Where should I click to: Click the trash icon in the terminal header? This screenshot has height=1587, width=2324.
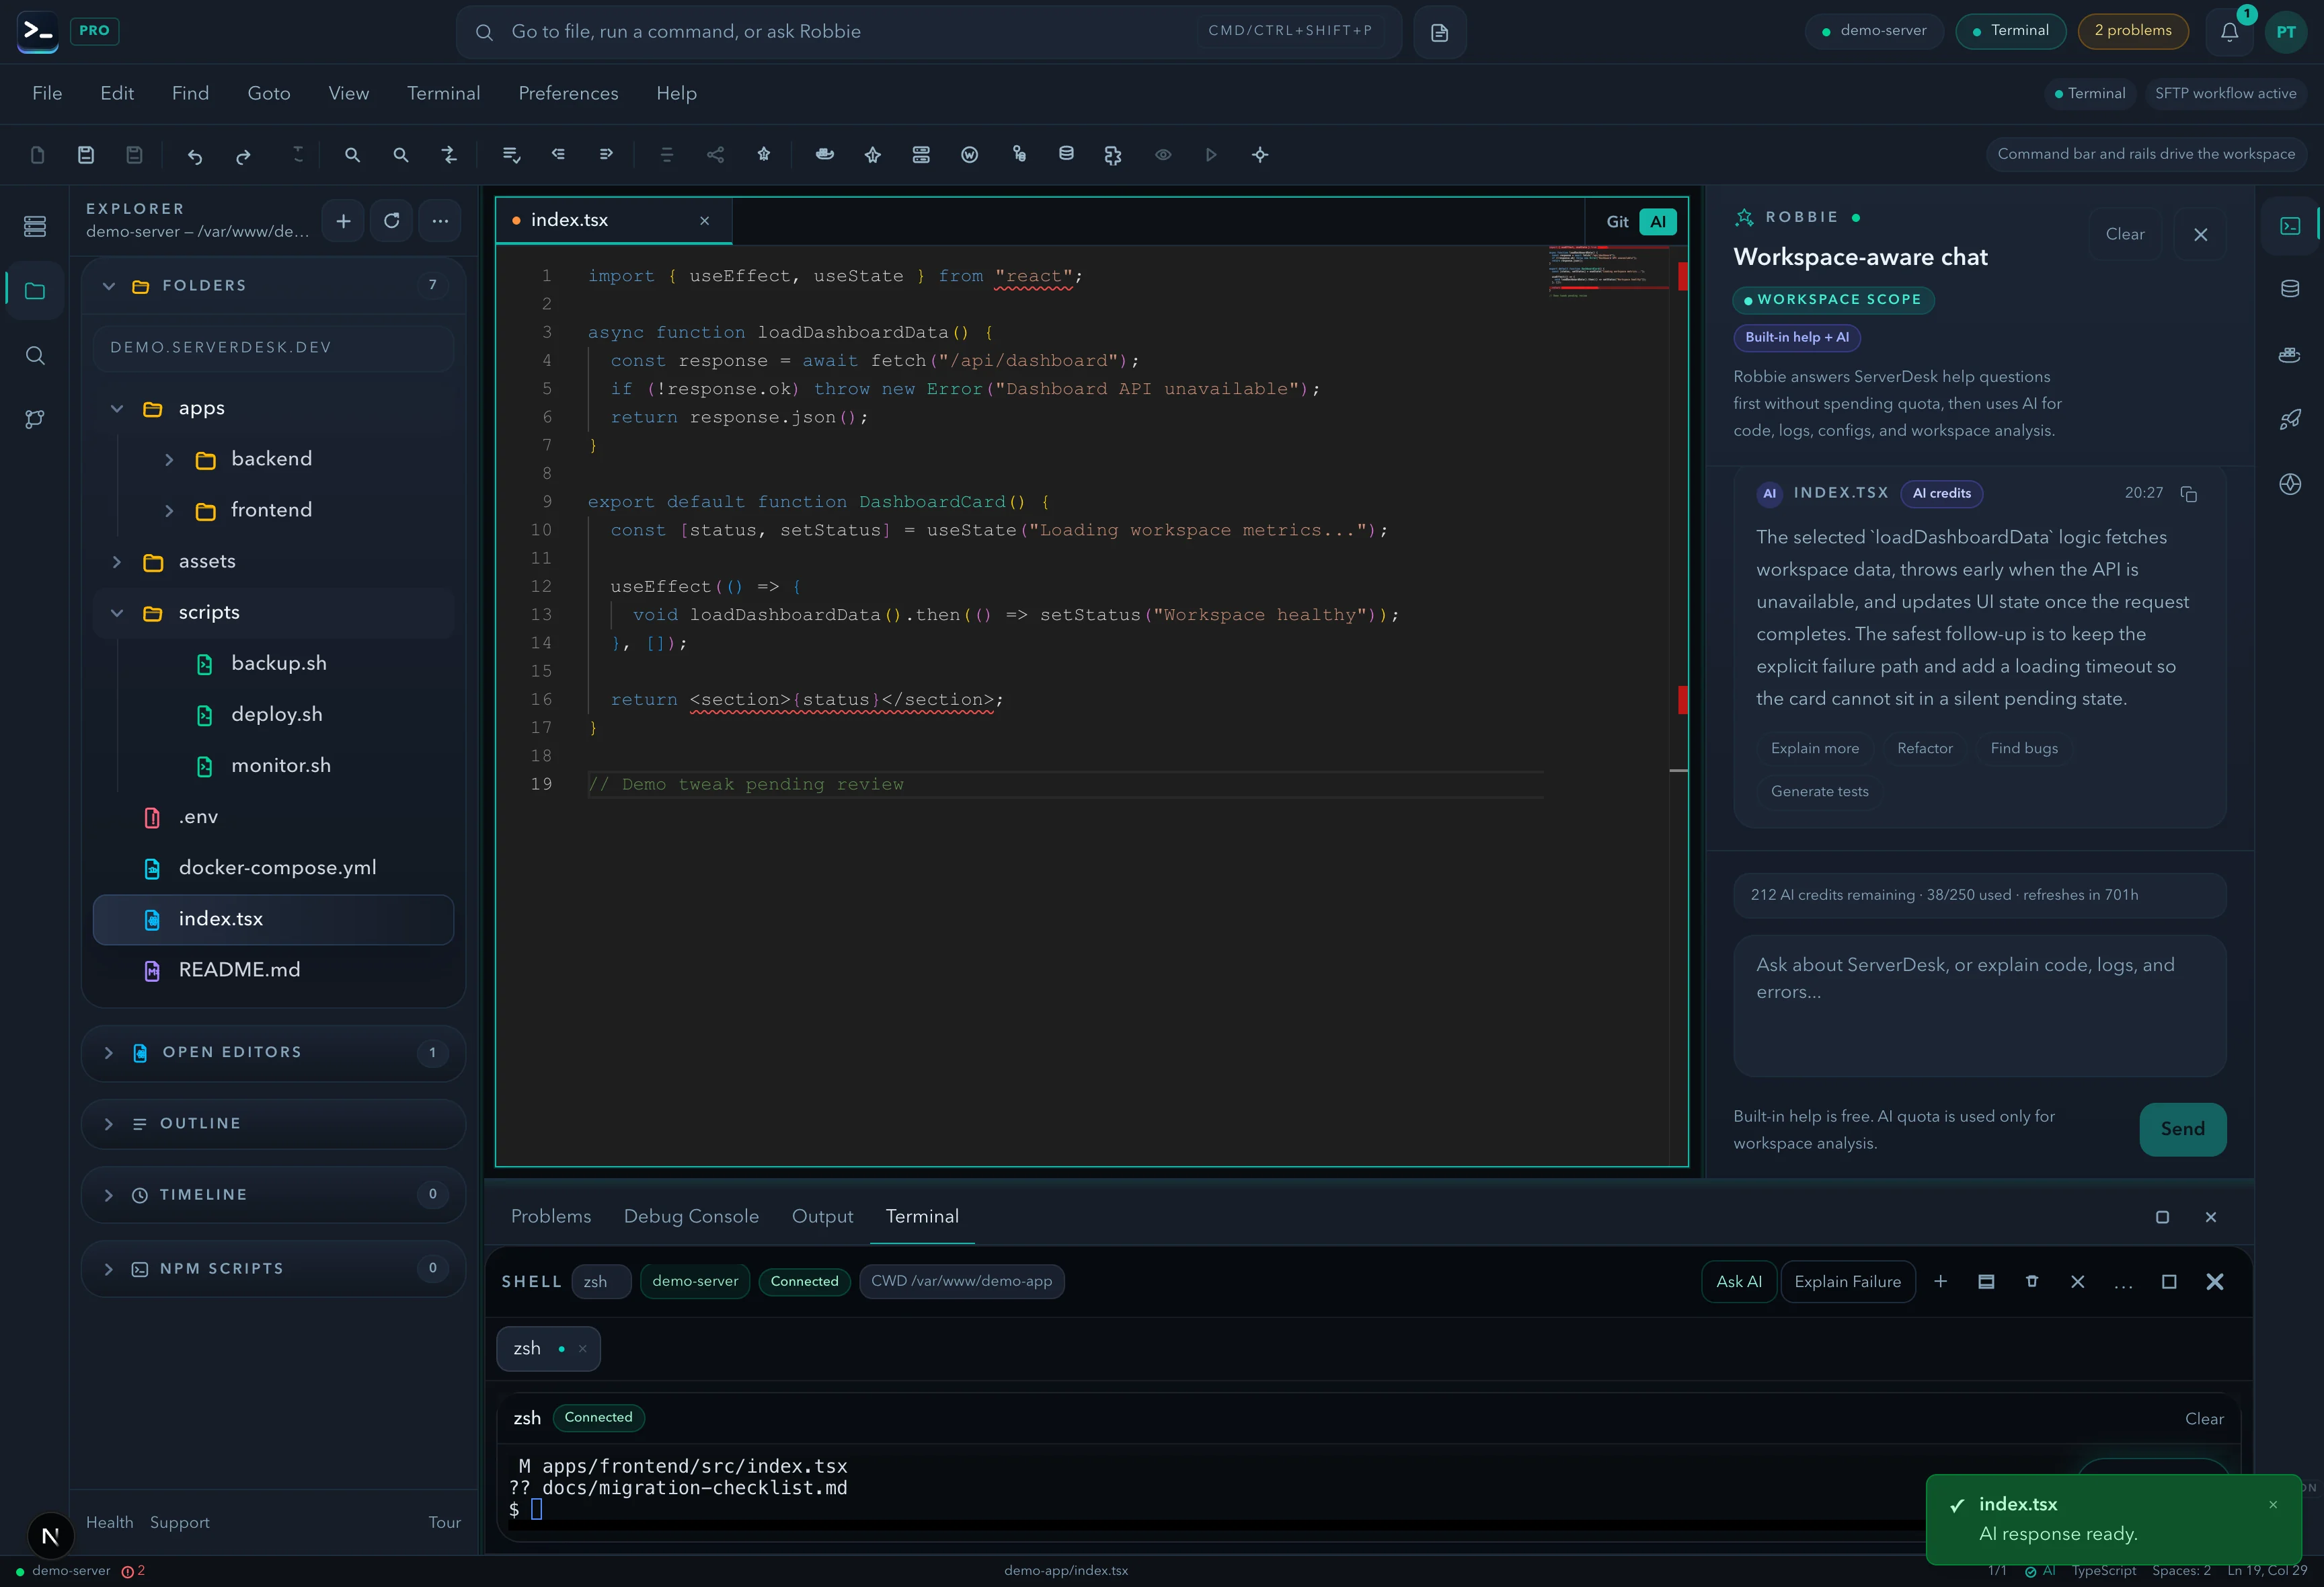tap(2032, 1281)
